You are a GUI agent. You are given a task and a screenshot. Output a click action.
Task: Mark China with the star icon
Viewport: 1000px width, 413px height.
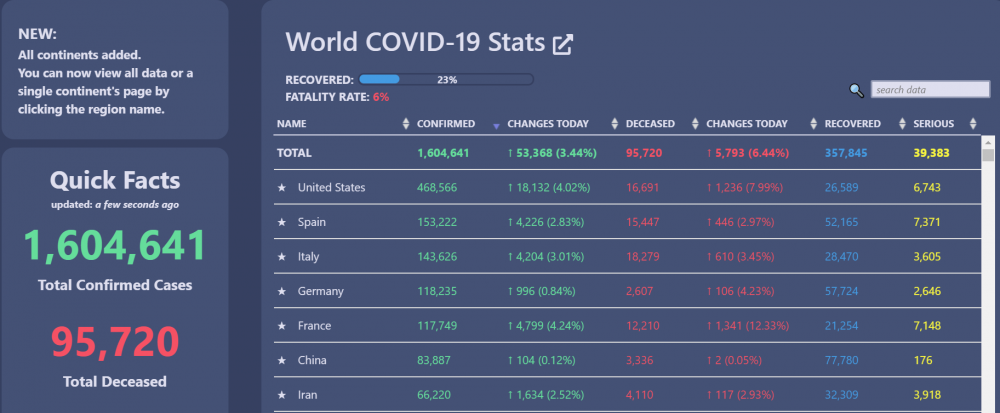tap(282, 360)
